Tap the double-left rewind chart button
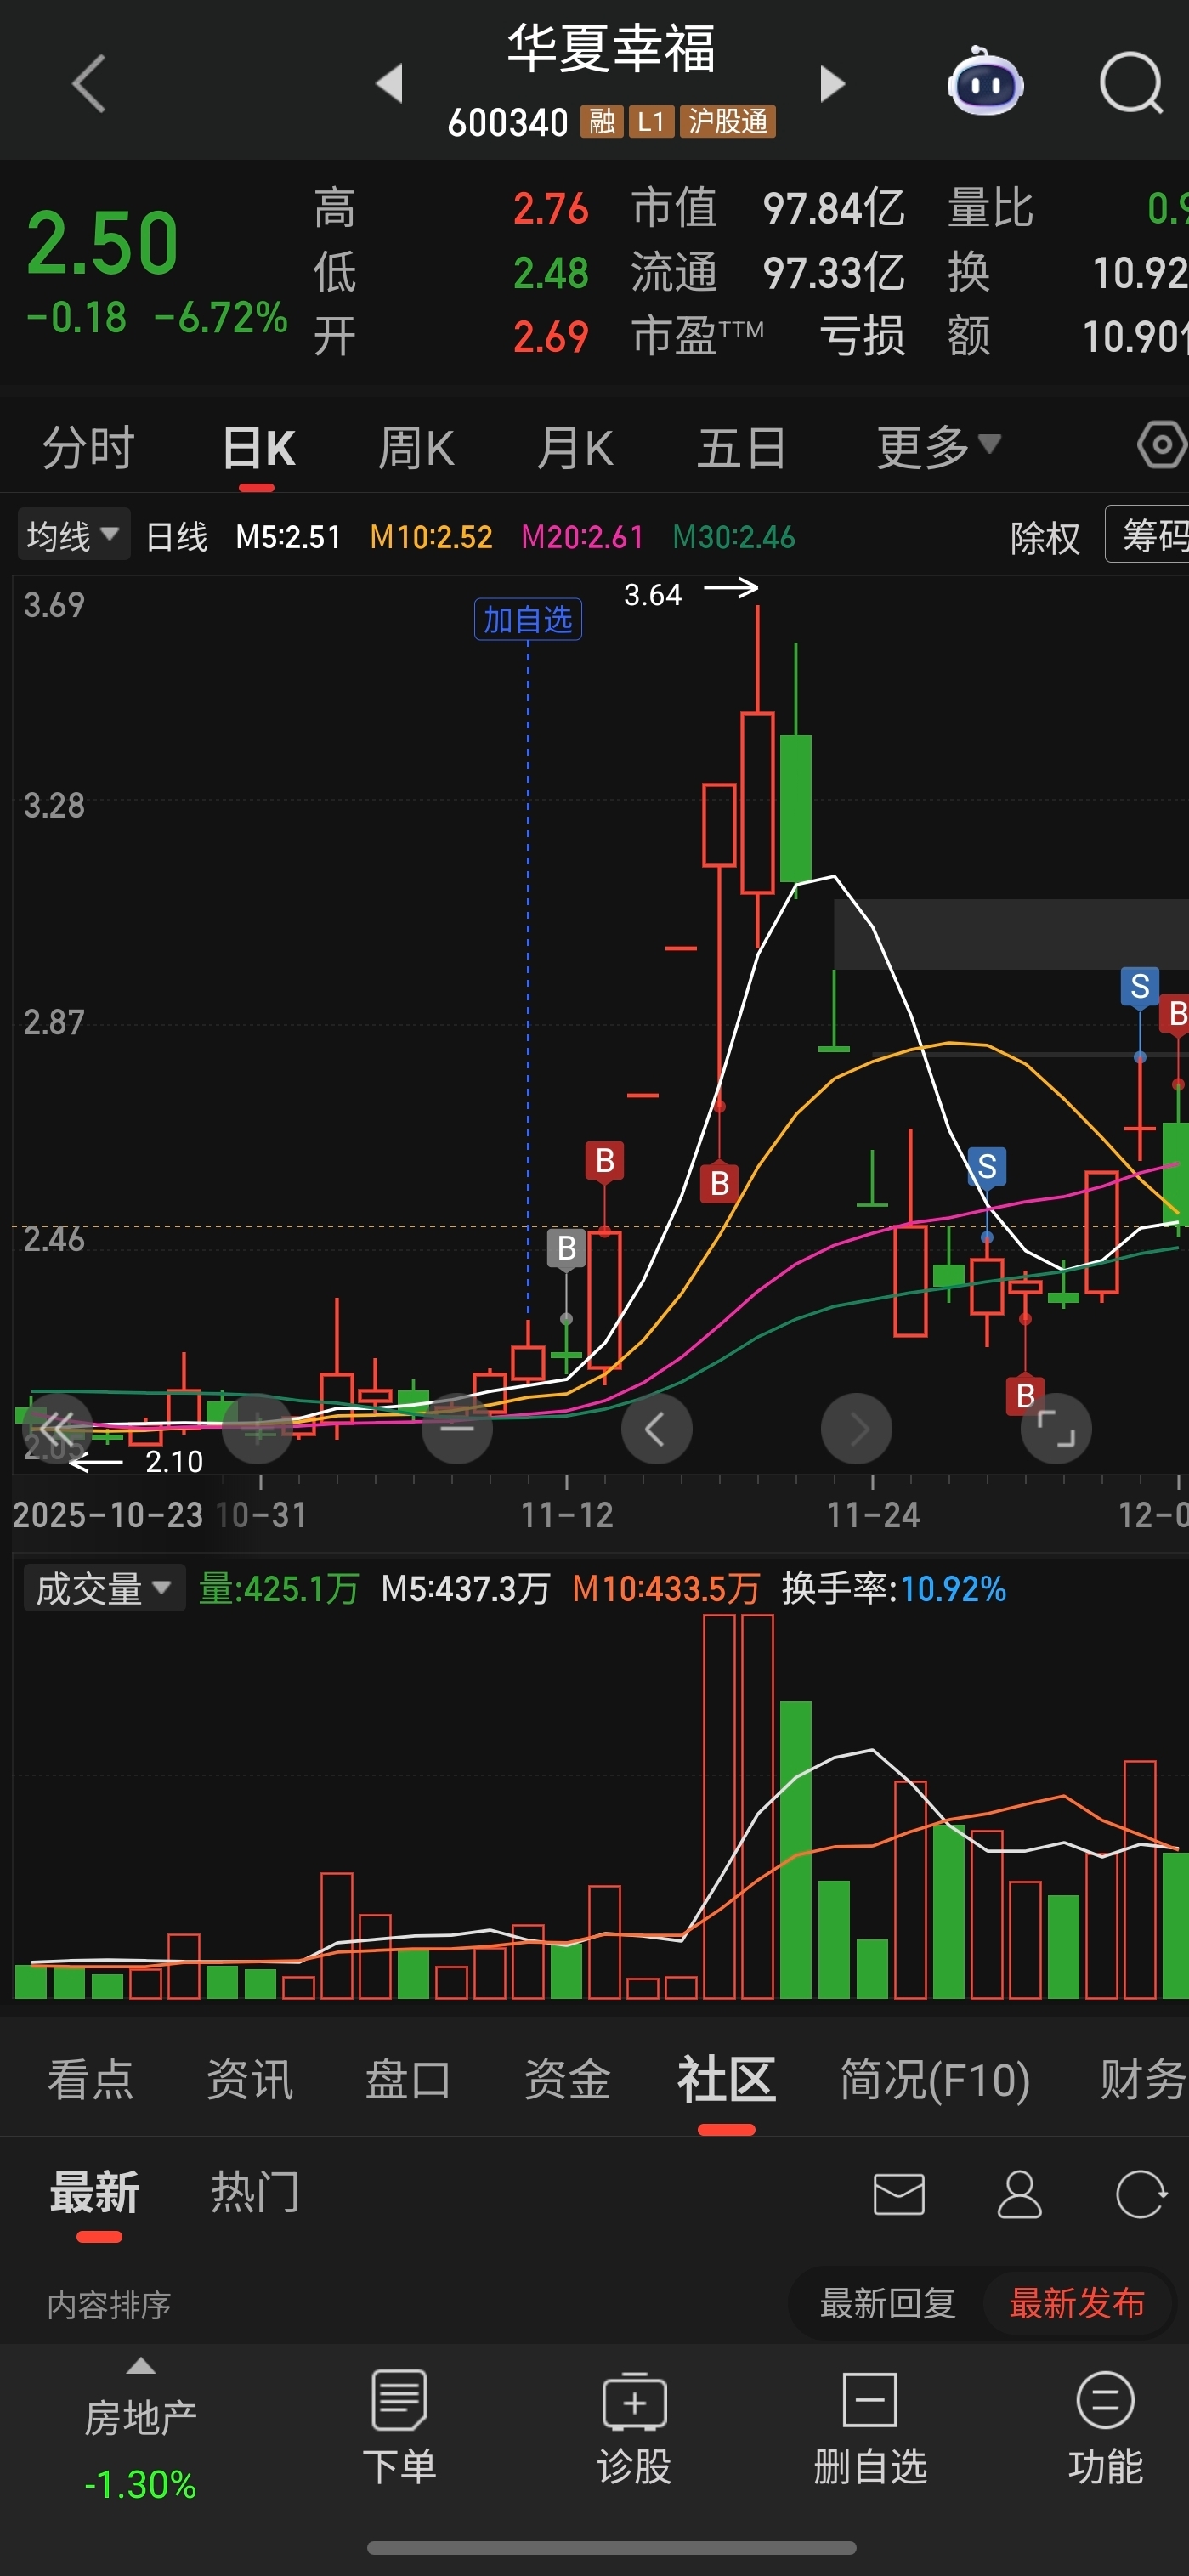 coord(57,1428)
